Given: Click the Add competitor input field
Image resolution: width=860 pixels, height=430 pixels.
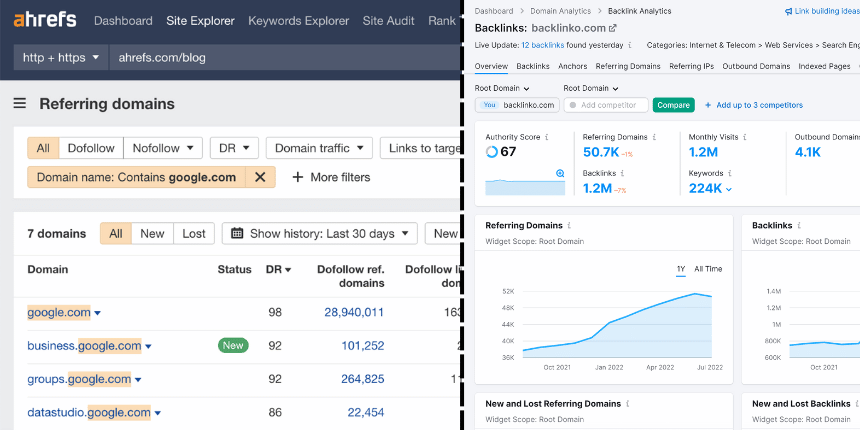Looking at the screenshot, I should 606,105.
